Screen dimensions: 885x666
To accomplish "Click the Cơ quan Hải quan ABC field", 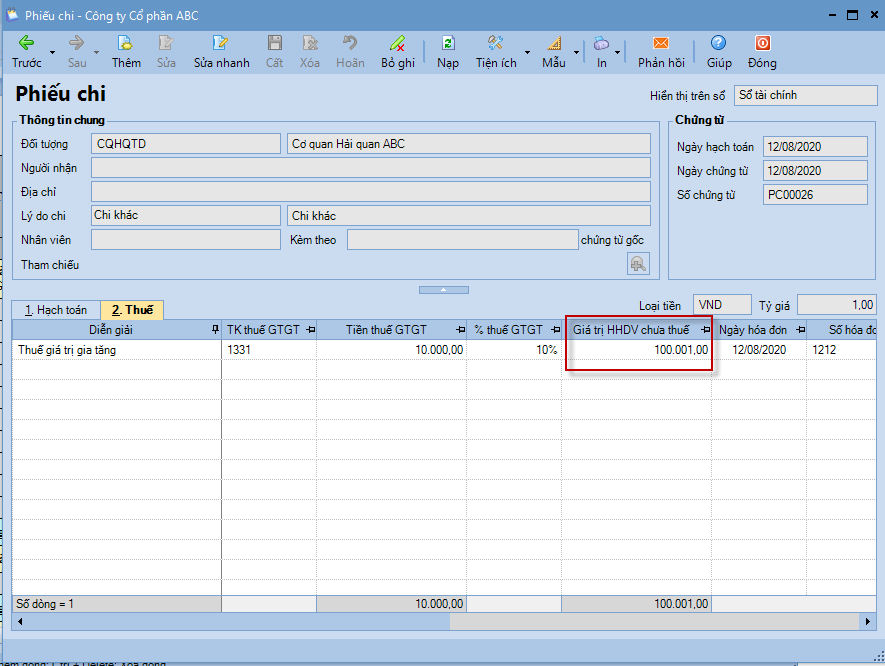I will click(x=468, y=143).
